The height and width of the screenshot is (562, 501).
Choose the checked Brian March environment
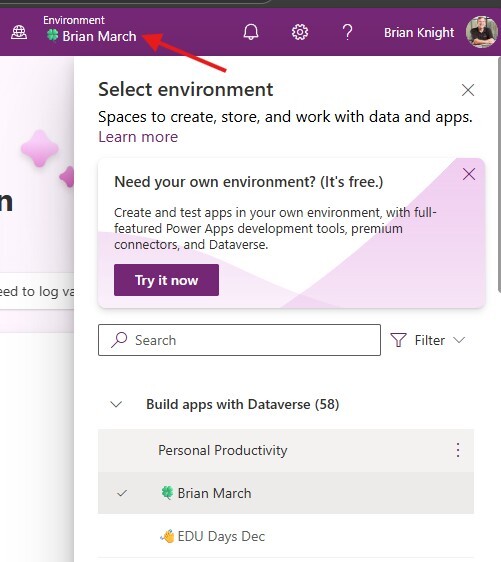pyautogui.click(x=286, y=493)
